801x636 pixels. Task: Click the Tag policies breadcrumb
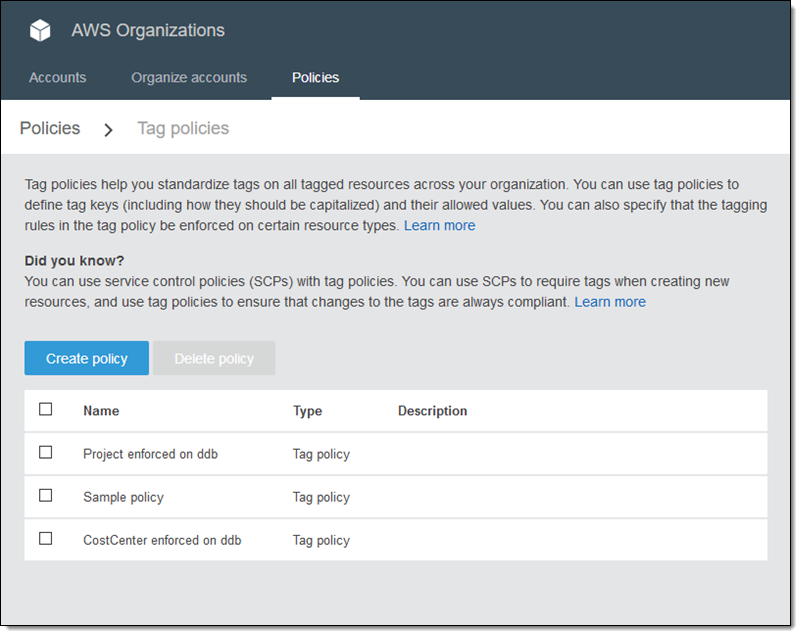(x=183, y=128)
